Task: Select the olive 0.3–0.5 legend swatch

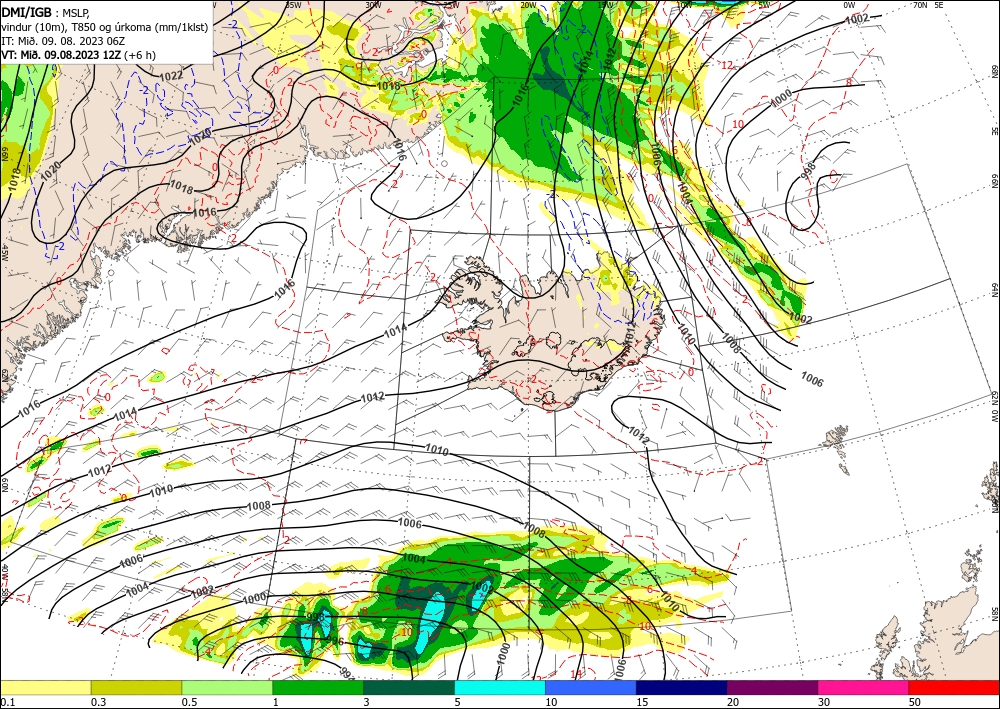Action: click(x=136, y=687)
